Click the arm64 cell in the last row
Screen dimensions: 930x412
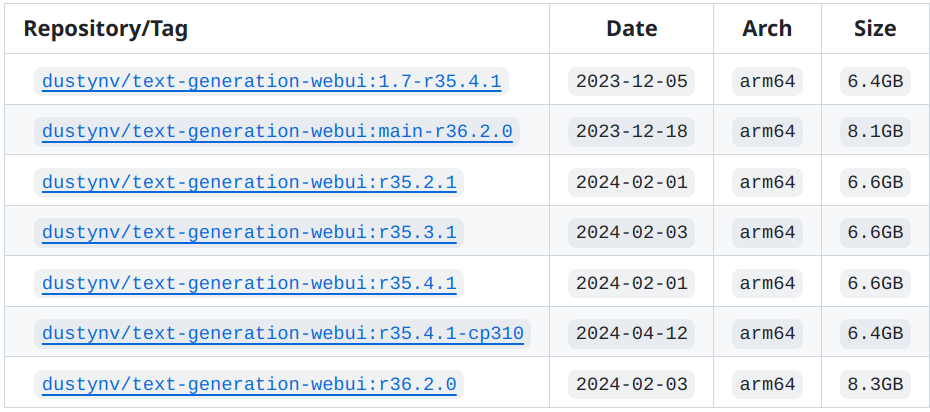point(767,384)
